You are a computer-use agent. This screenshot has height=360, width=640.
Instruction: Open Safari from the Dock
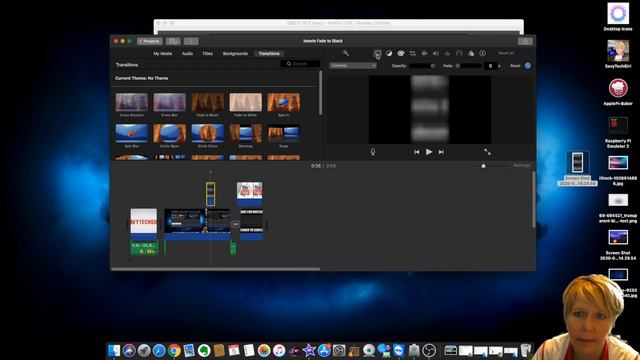(159, 350)
